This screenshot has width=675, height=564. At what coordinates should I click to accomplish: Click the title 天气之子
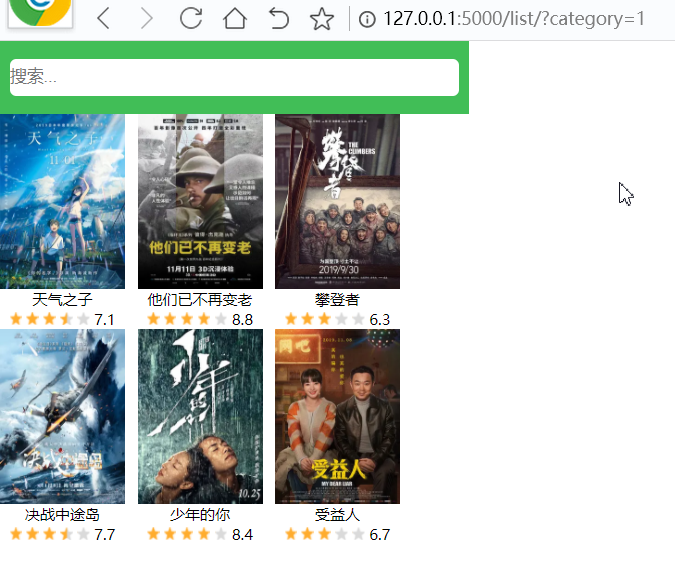tap(62, 300)
